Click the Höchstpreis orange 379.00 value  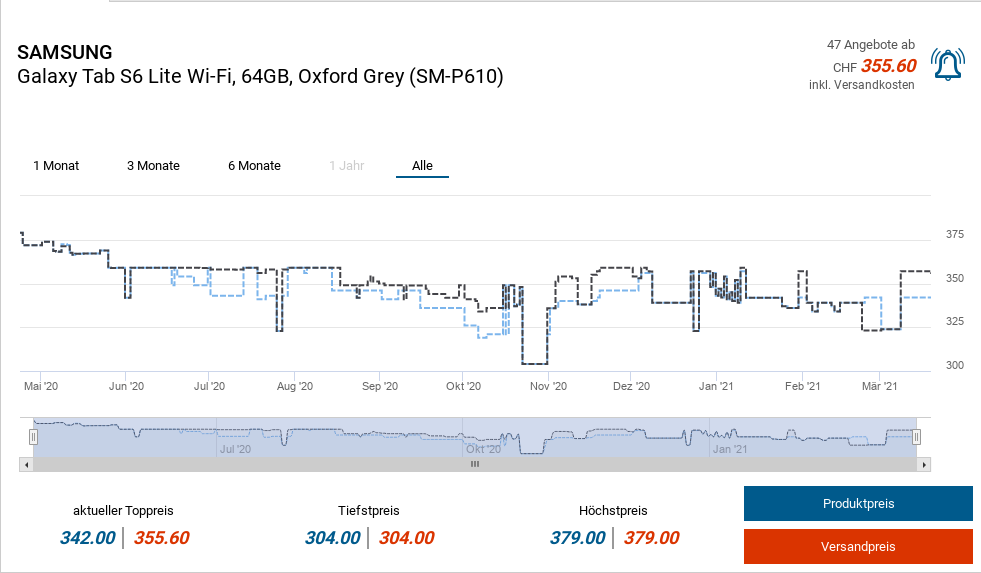[x=651, y=538]
